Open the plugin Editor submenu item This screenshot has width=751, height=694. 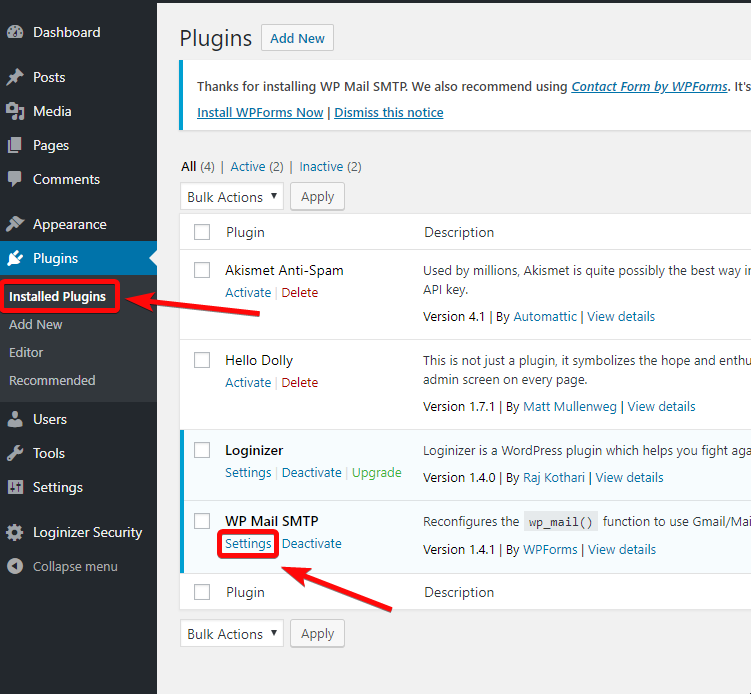[x=26, y=352]
